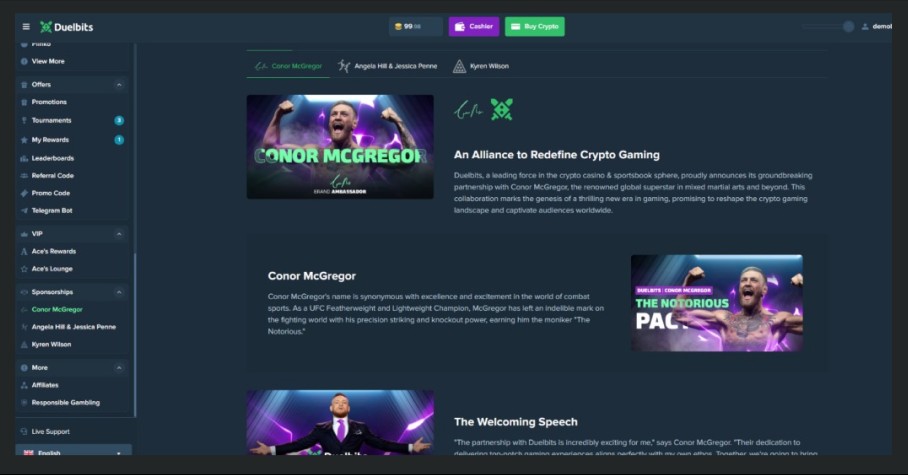This screenshot has height=475, width=908.
Task: Switch to Kyren Wilson tab
Action: point(481,66)
